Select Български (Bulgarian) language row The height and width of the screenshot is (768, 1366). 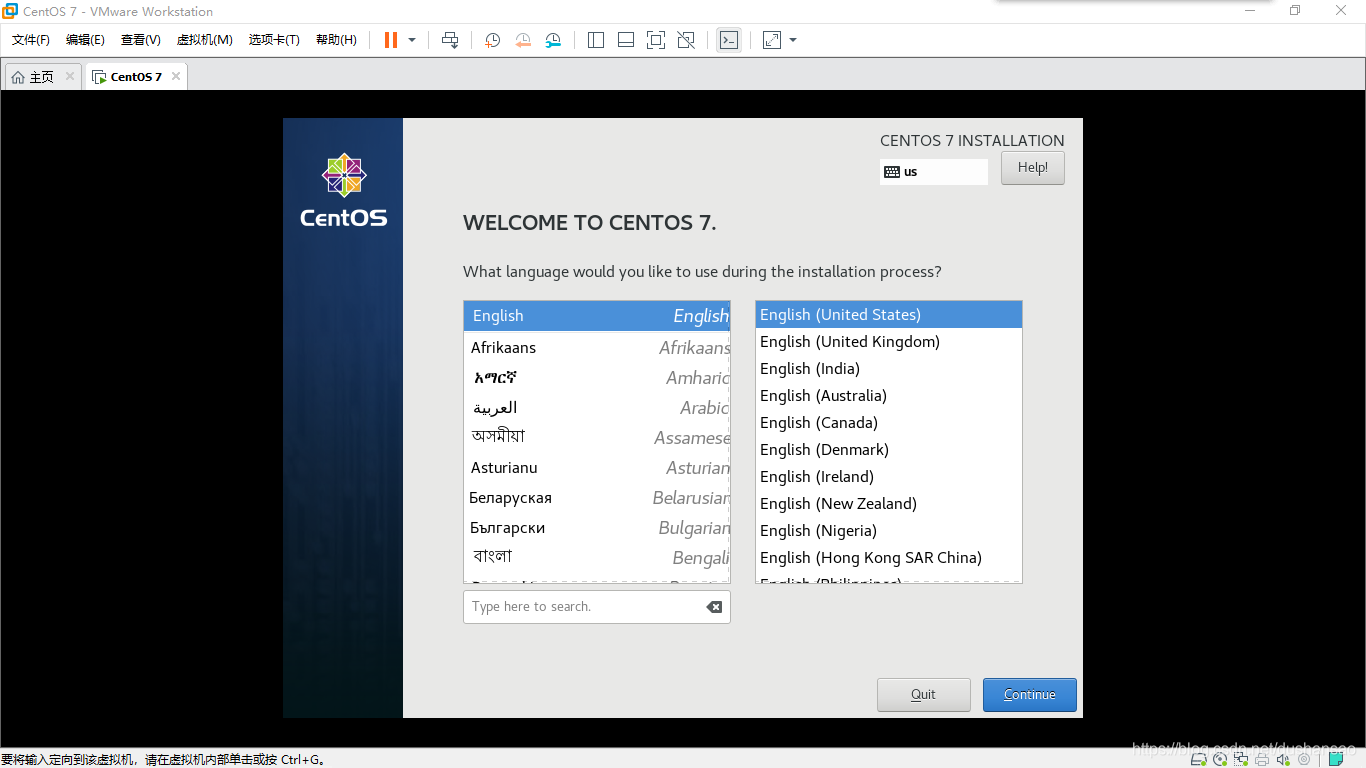[597, 528]
